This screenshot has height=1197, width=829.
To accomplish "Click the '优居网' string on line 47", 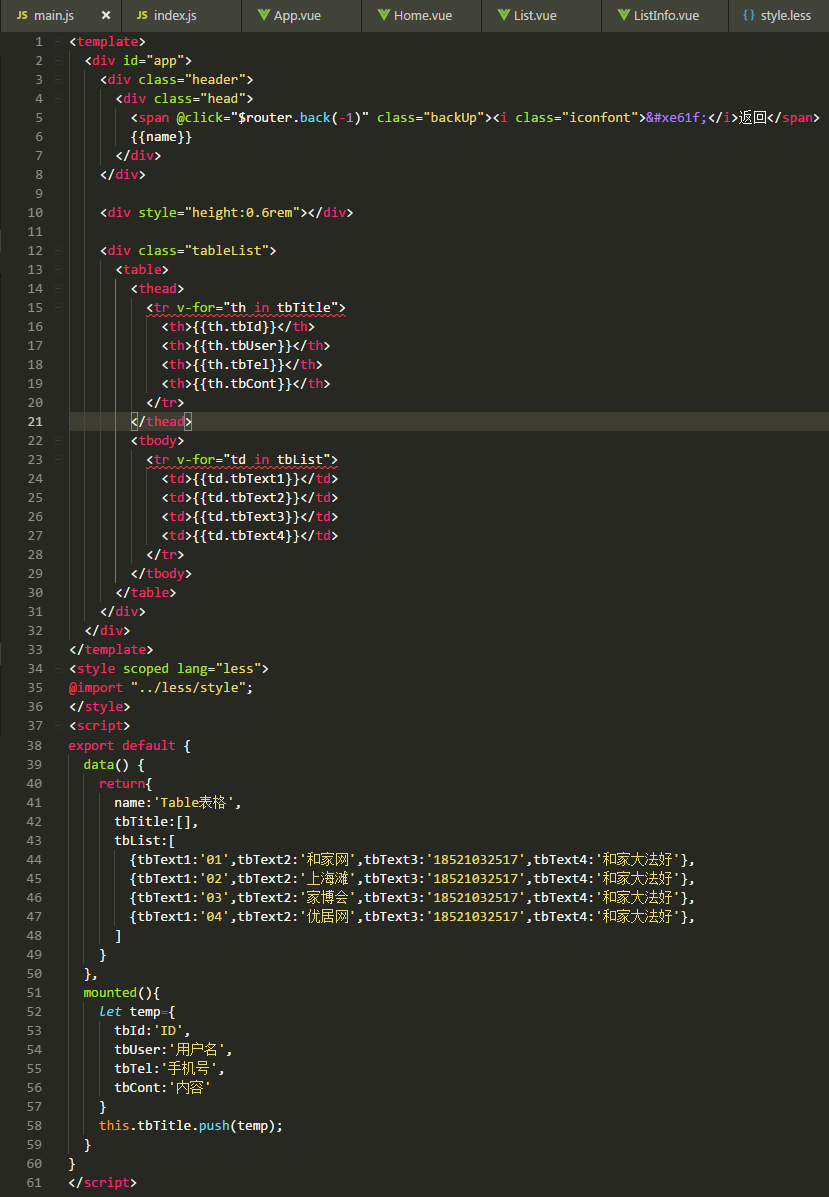I will [x=328, y=917].
